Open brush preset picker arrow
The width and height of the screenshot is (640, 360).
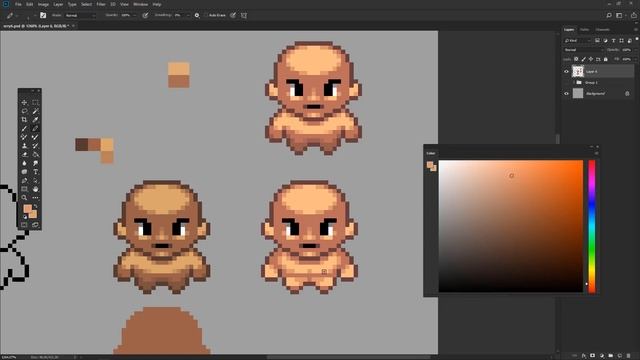coord(35,16)
